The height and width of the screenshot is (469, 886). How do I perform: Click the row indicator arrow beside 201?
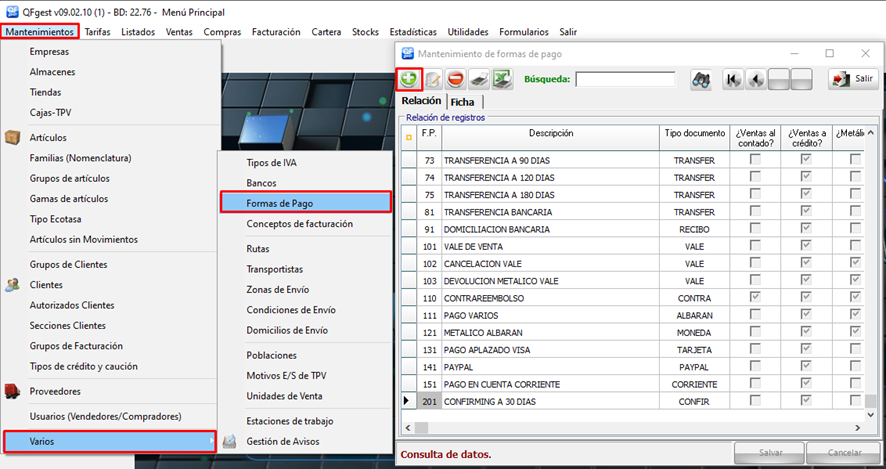point(406,401)
